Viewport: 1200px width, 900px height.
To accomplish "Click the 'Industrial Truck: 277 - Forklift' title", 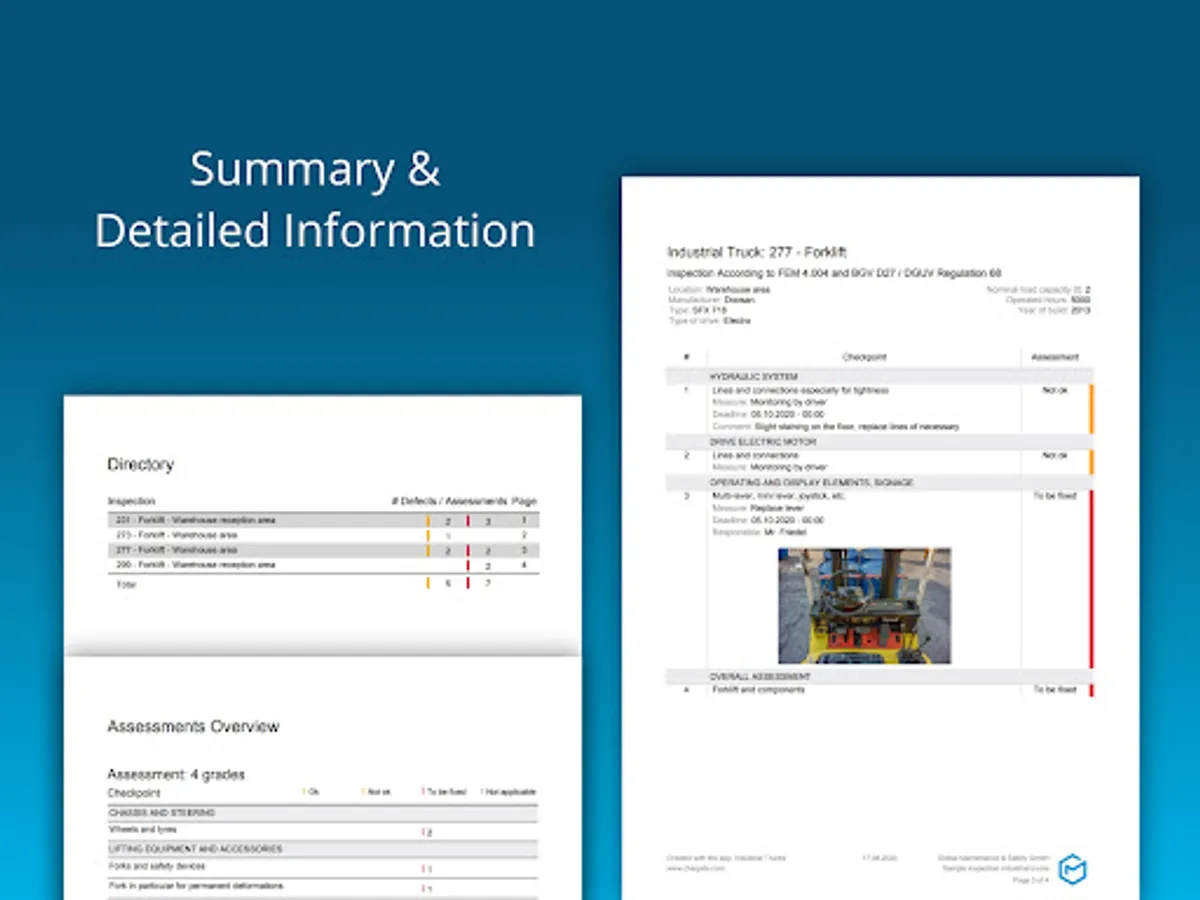I will [757, 252].
